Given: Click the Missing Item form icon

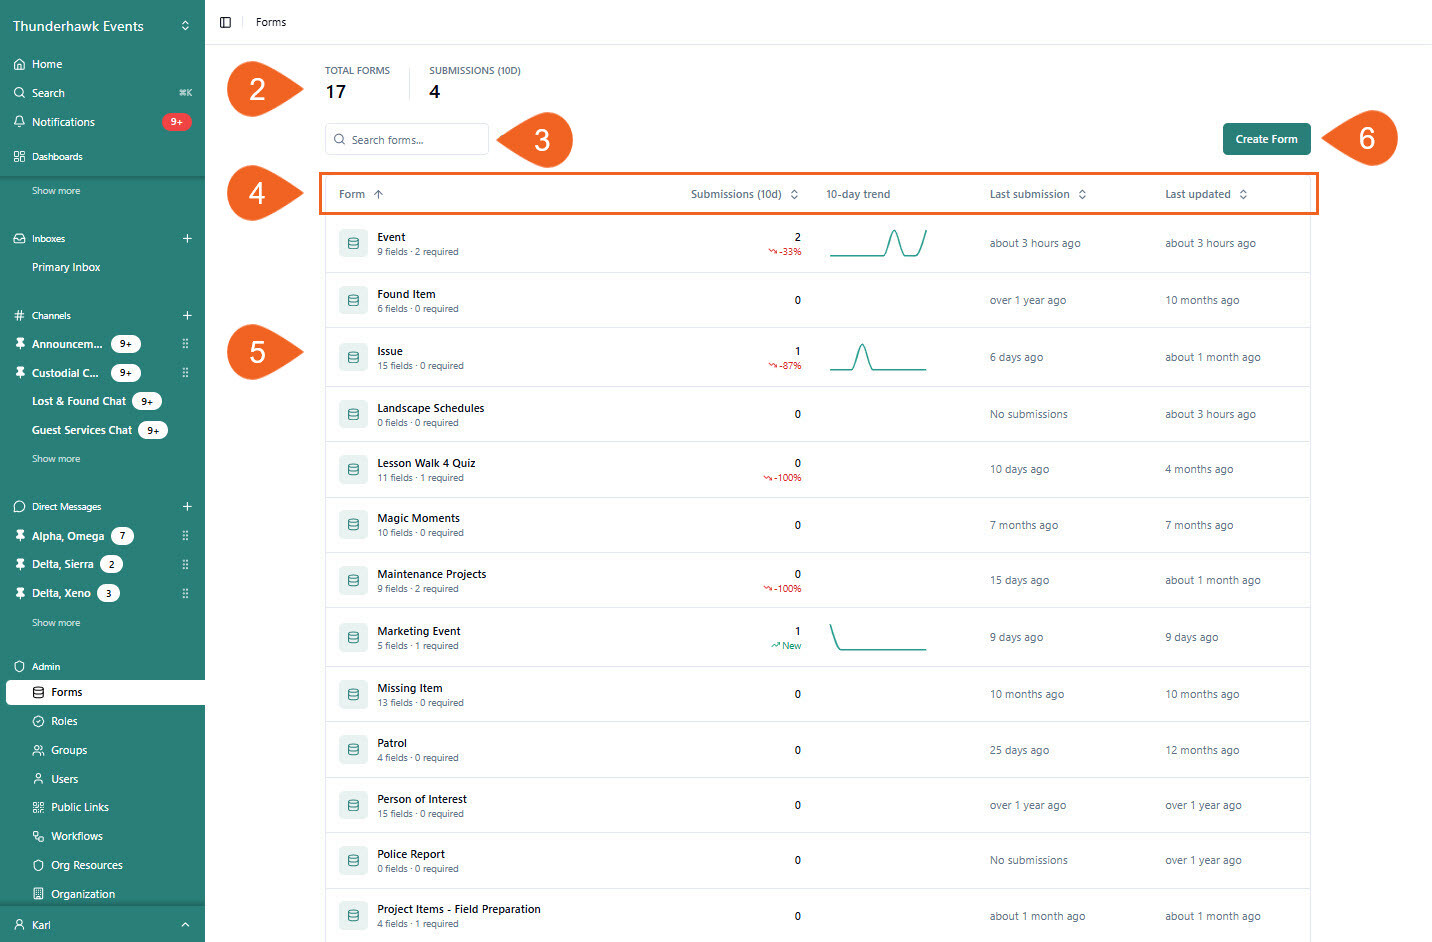Looking at the screenshot, I should (x=353, y=695).
